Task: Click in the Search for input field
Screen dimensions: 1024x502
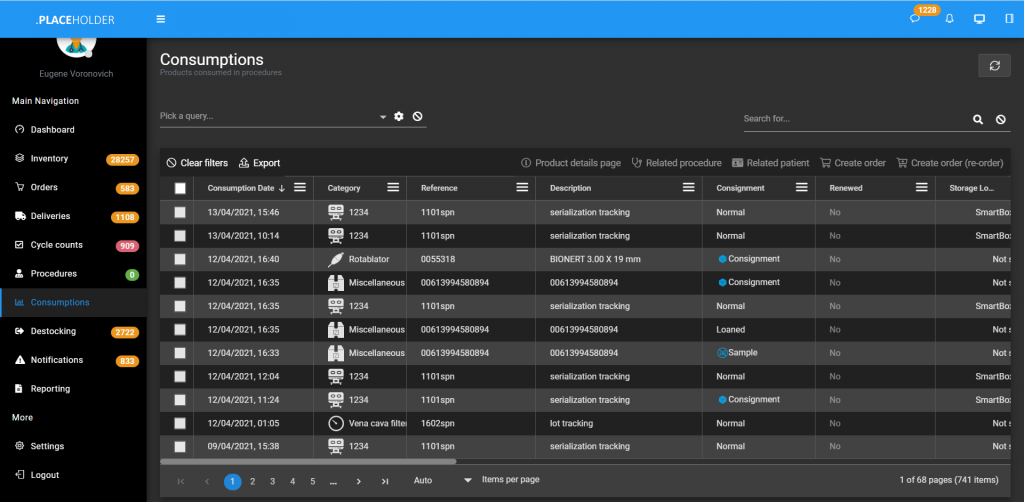Action: (852, 119)
